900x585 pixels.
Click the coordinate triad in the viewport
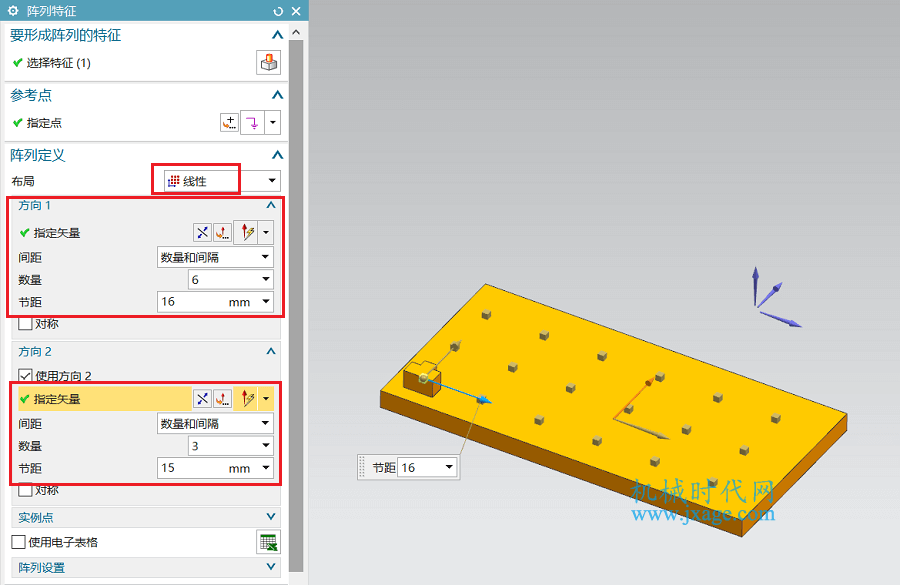coord(777,297)
